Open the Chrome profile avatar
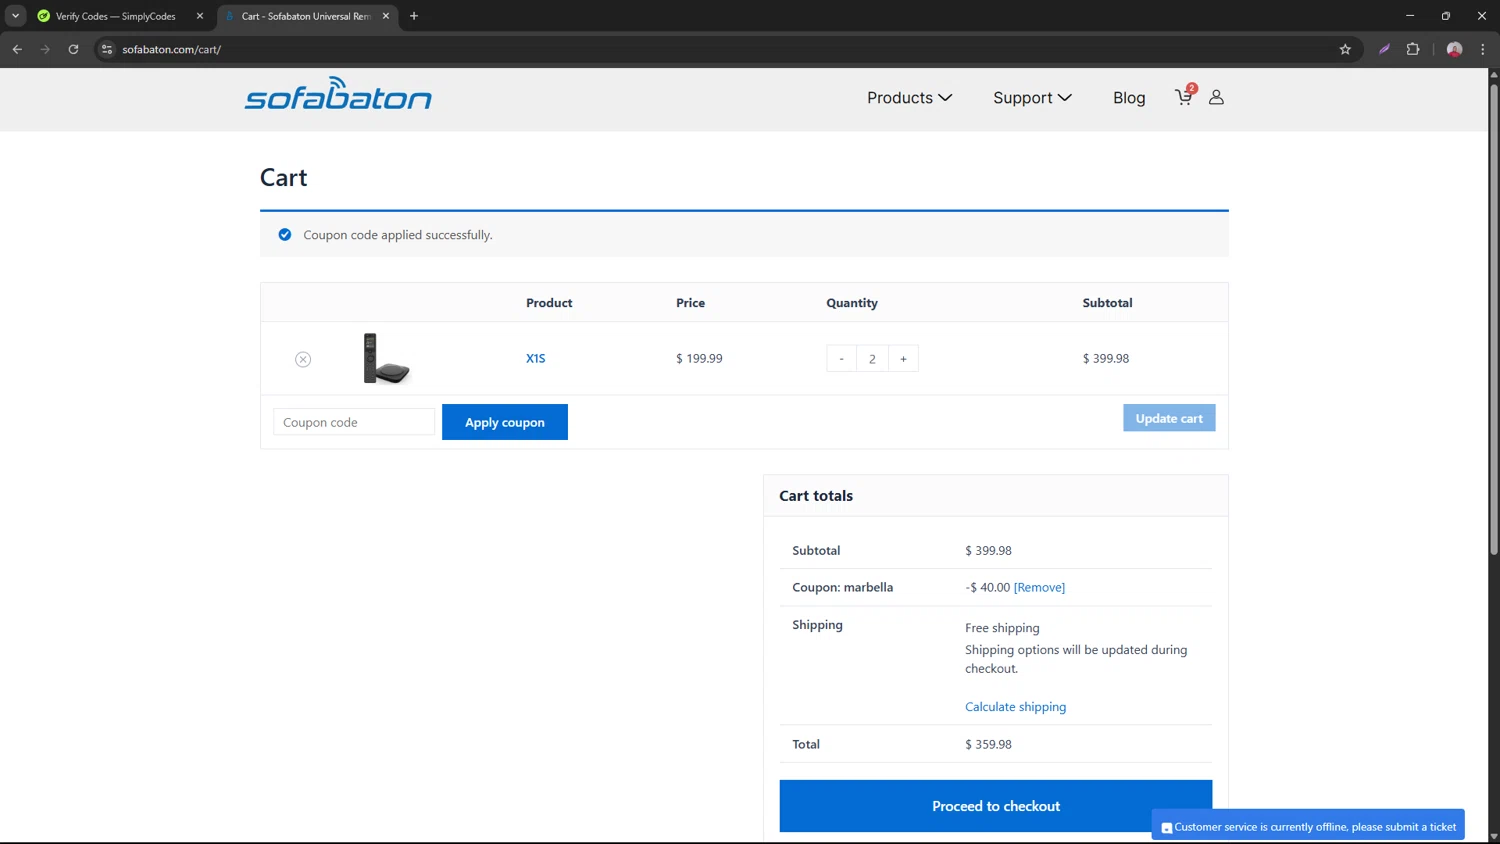 pyautogui.click(x=1454, y=49)
